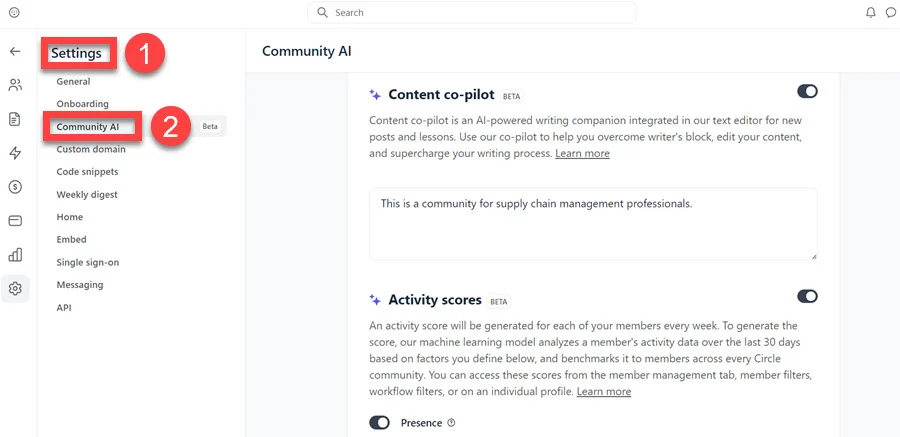Click the community description text area
Screen dimensions: 900x437
pyautogui.click(x=593, y=224)
